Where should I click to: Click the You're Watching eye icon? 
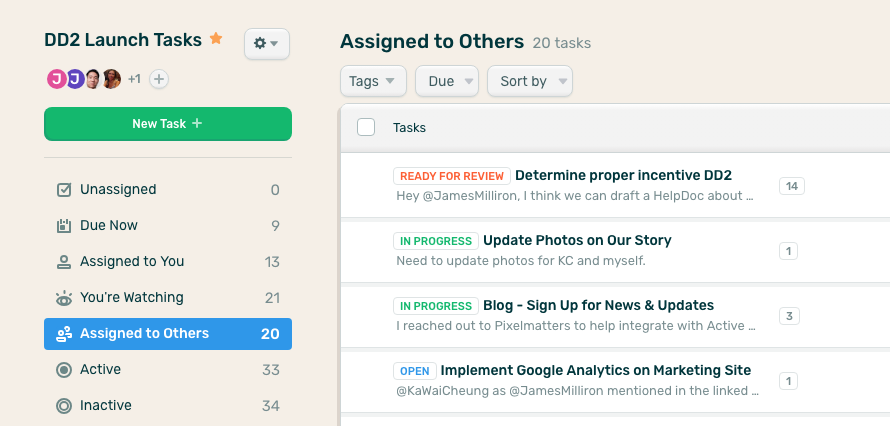64,298
